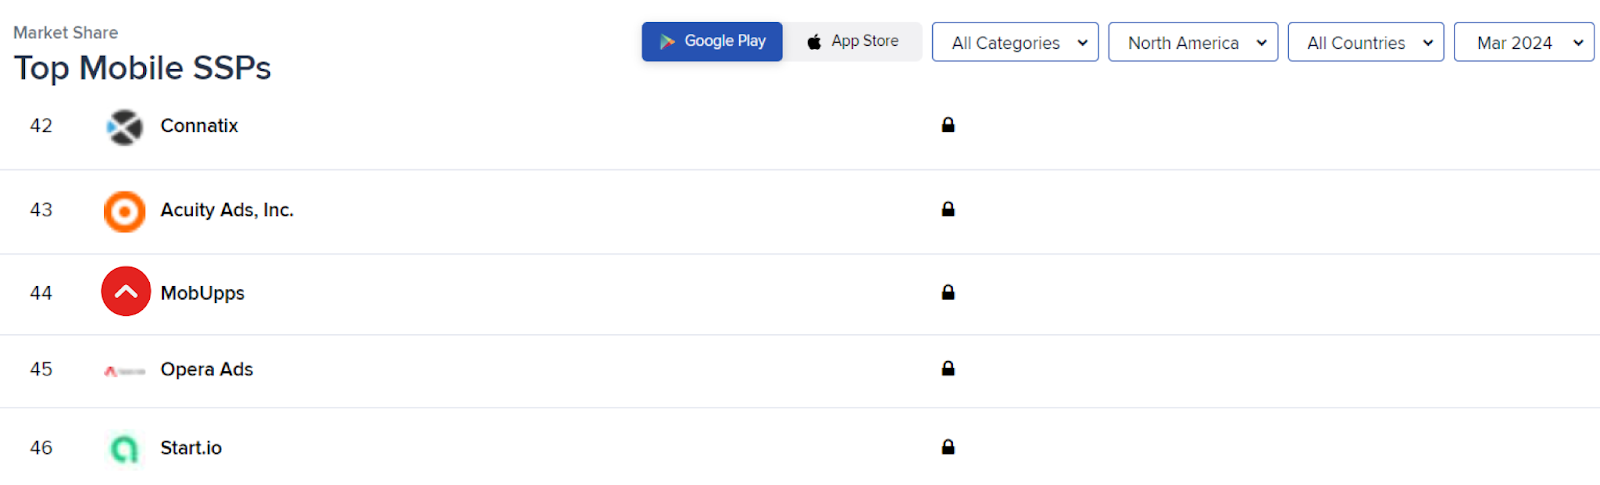The width and height of the screenshot is (1600, 485).
Task: Click the red MobUpps logo
Action: click(x=126, y=291)
